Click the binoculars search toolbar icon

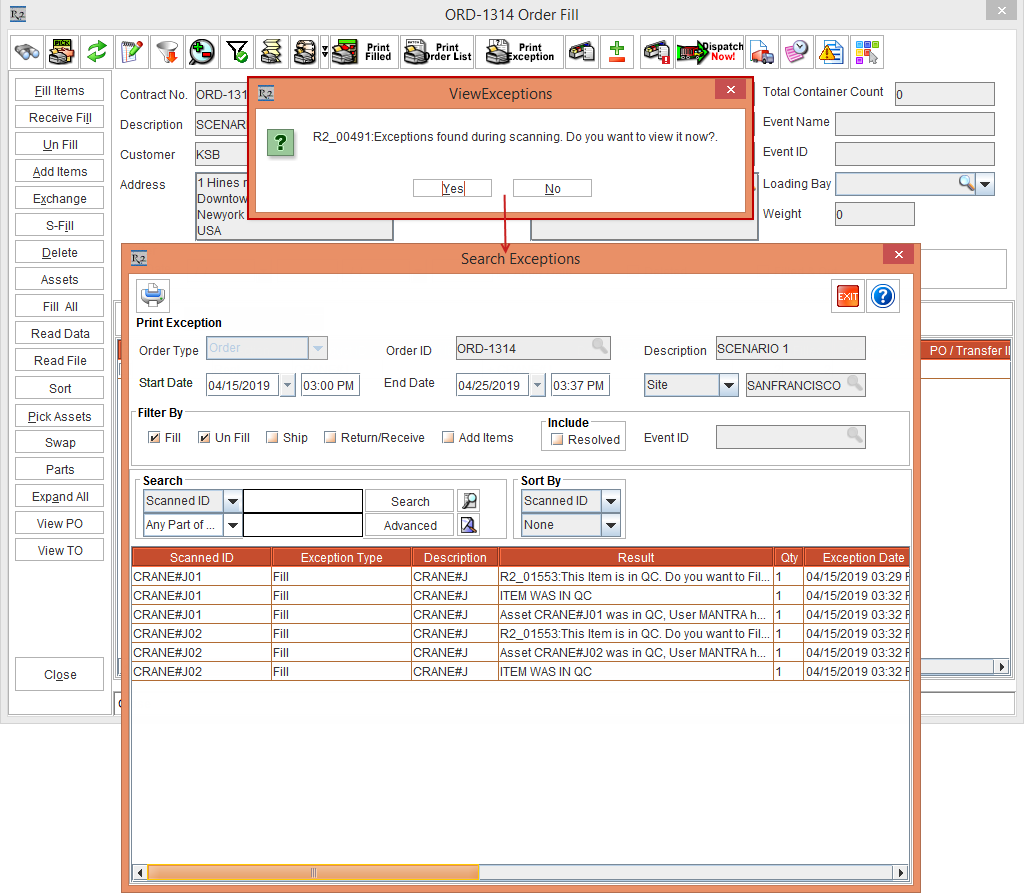(28, 51)
